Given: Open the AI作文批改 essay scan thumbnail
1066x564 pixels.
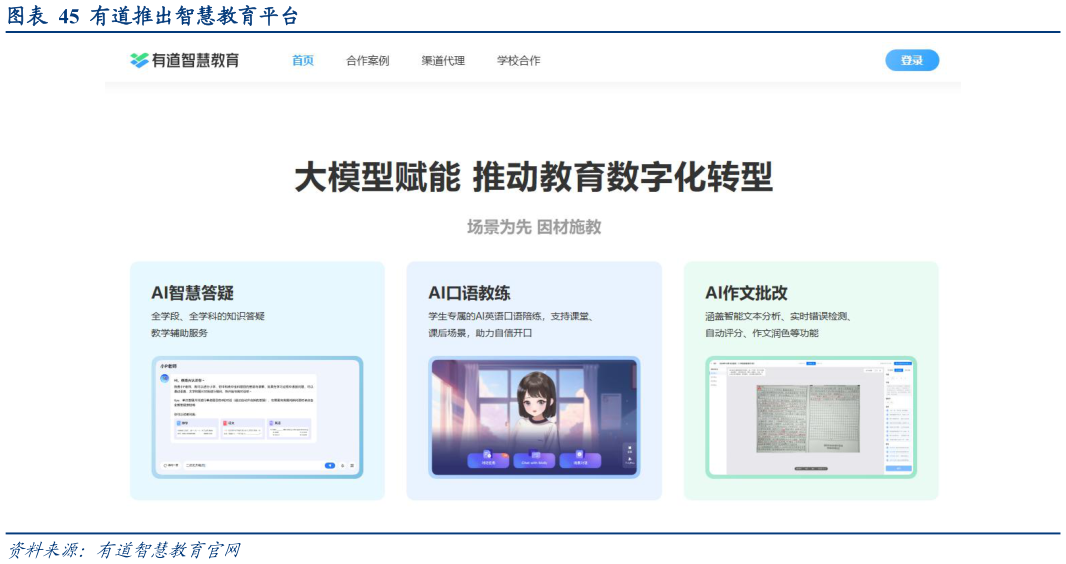Looking at the screenshot, I should pyautogui.click(x=811, y=417).
